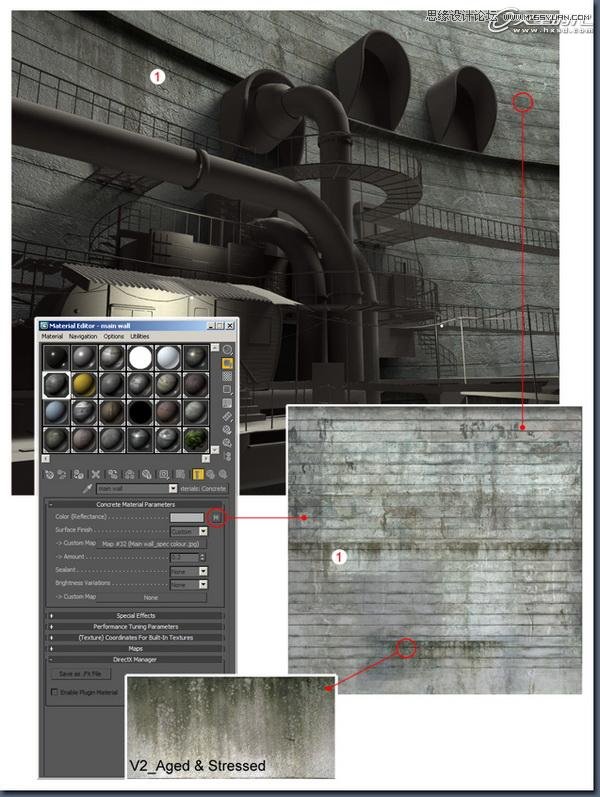
Task: Toggle the highlighted Show End Result button
Action: (x=198, y=474)
